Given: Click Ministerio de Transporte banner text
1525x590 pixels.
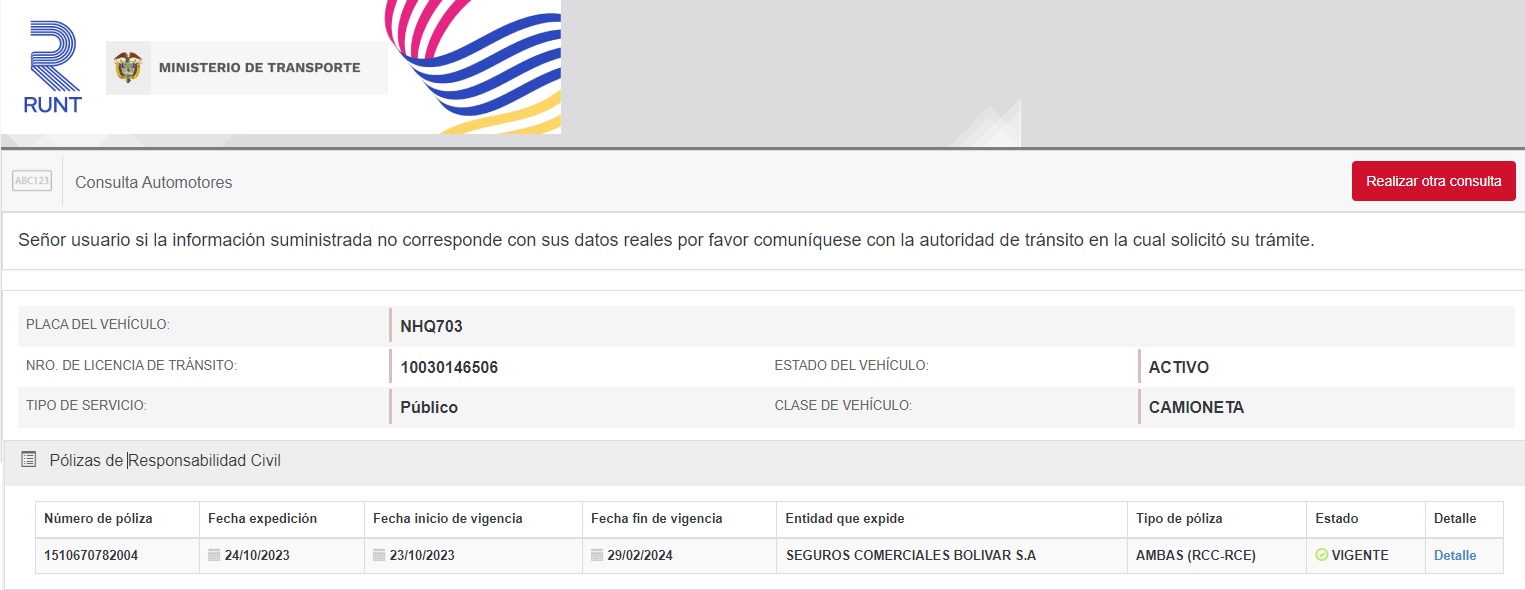Looking at the screenshot, I should coord(259,68).
